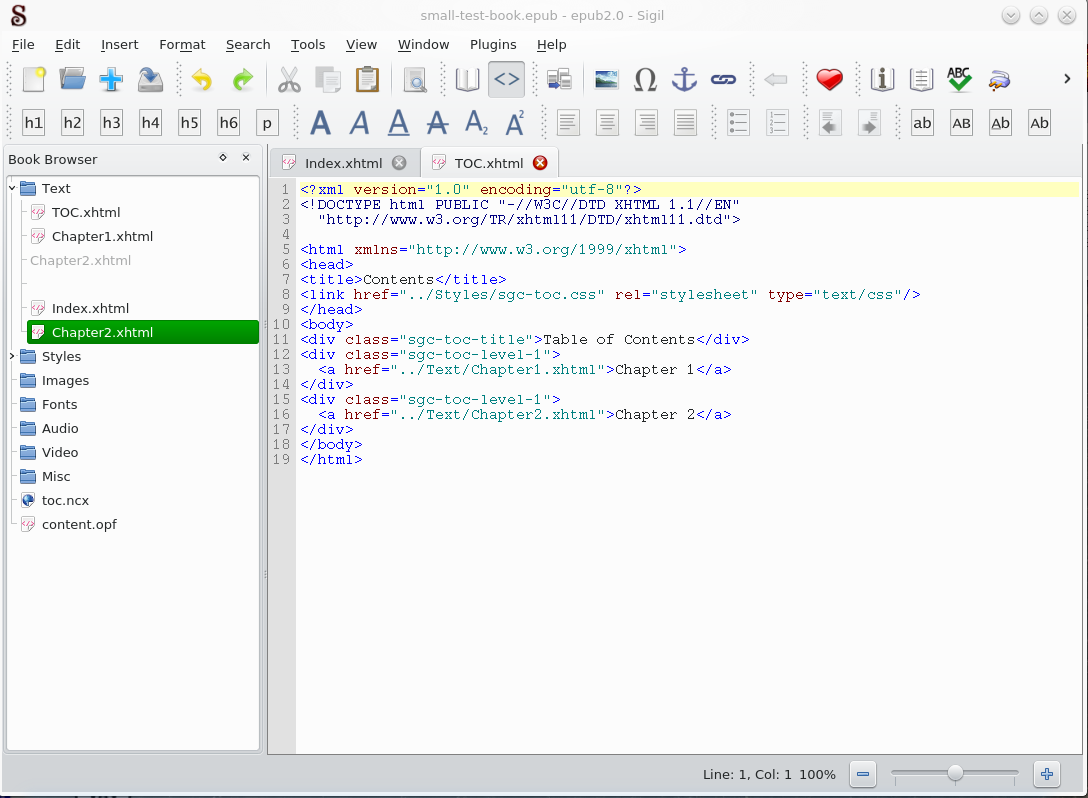The width and height of the screenshot is (1088, 798).
Task: Click the Insert ID anchor icon
Action: click(x=684, y=80)
